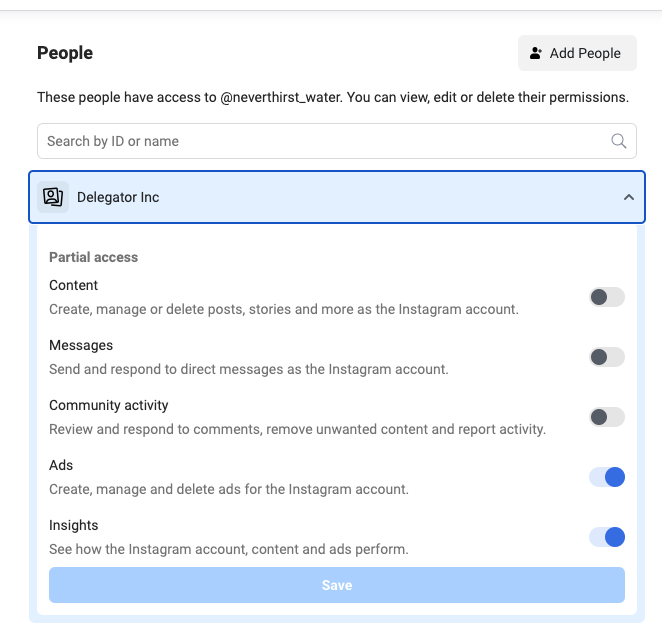Enable the Content permission toggle
This screenshot has height=634, width=662.
tap(607, 297)
